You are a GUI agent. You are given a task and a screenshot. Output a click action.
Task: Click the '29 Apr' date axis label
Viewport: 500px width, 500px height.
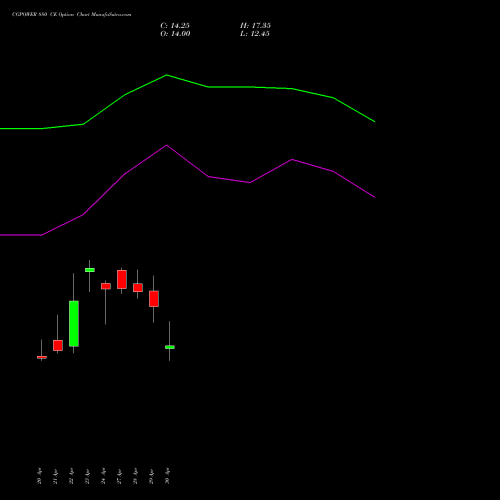click(151, 476)
